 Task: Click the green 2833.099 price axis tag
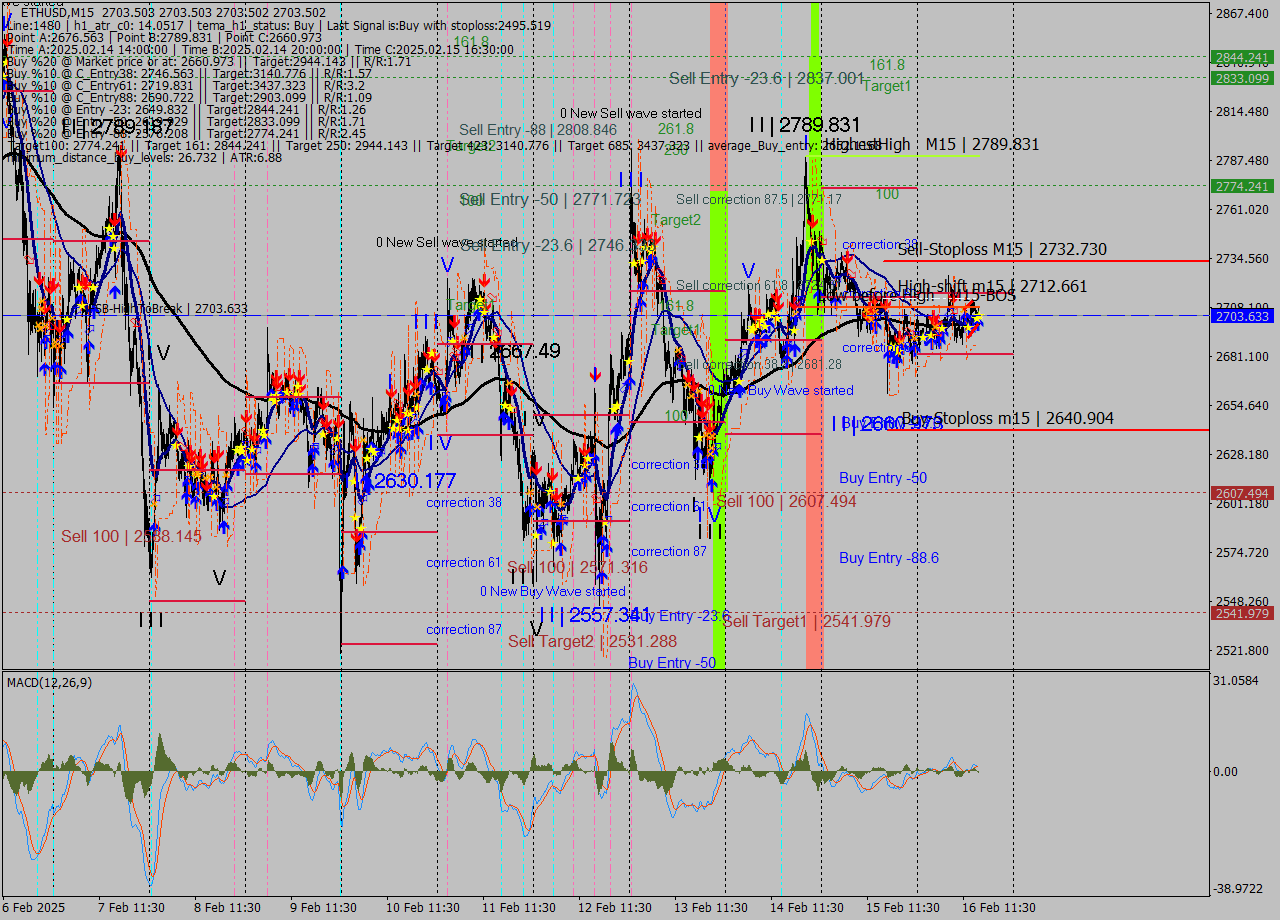[x=1241, y=78]
